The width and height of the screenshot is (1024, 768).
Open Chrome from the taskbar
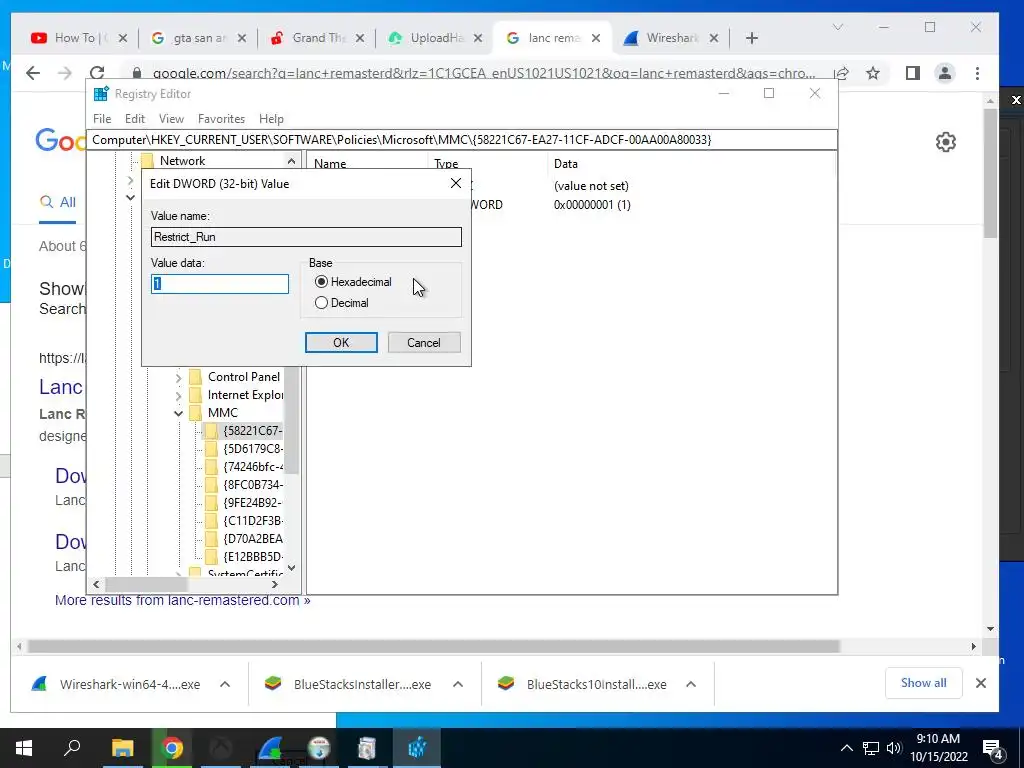point(172,748)
